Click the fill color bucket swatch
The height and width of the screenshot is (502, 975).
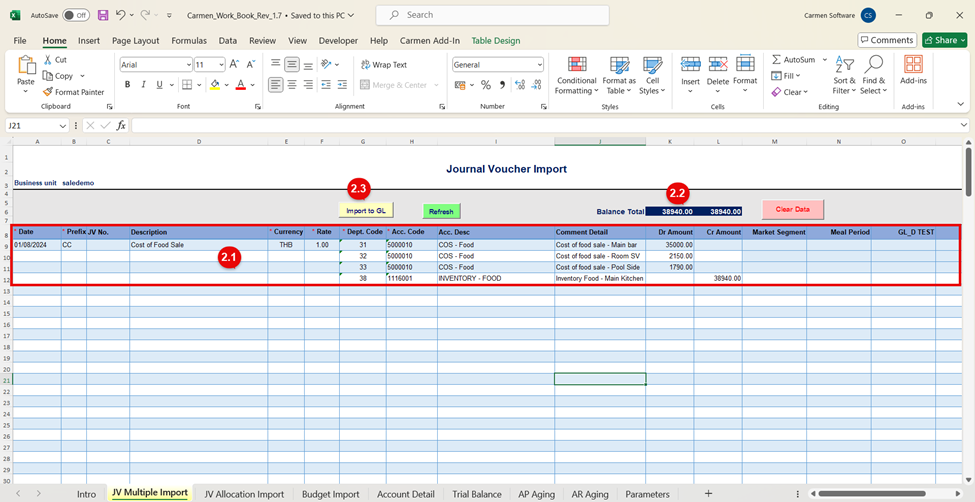214,85
